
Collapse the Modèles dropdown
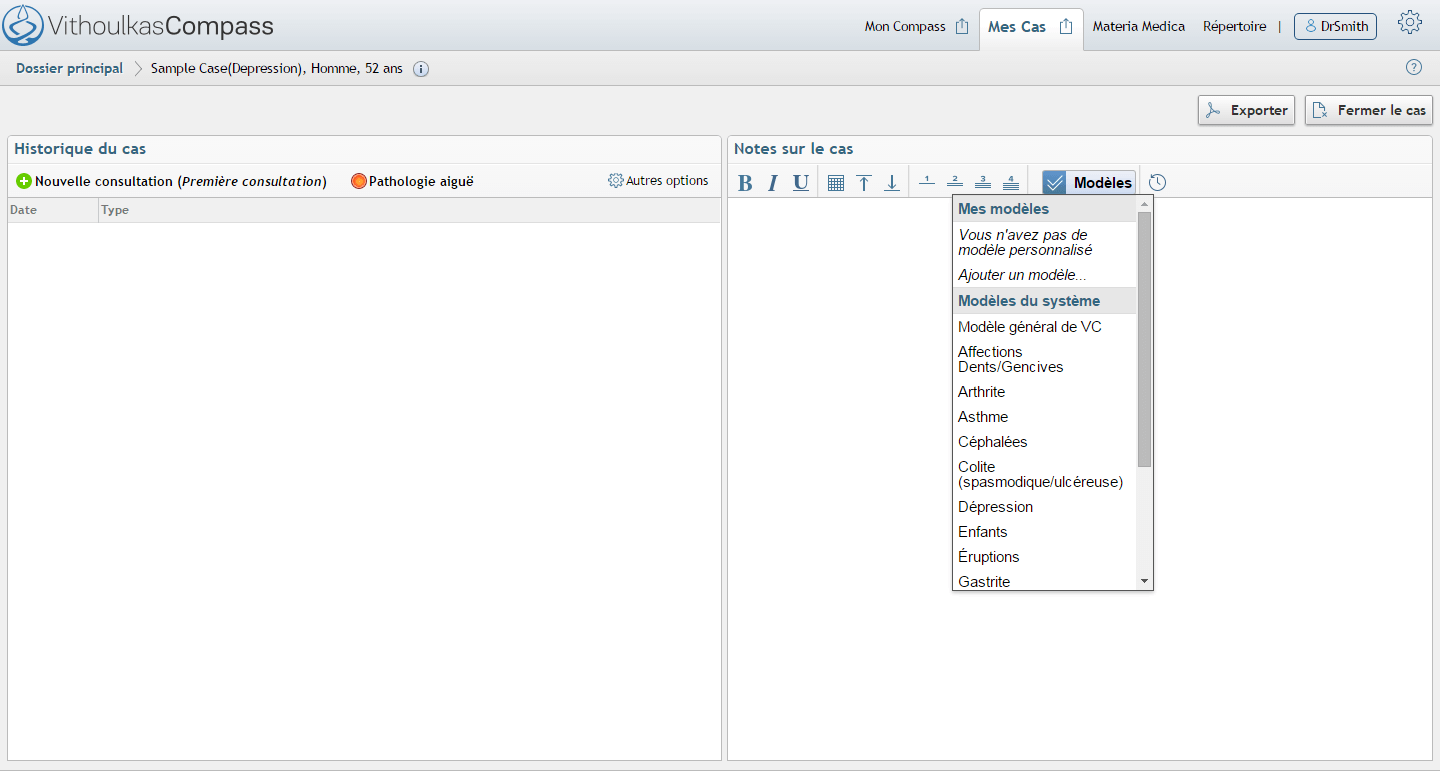click(1089, 183)
